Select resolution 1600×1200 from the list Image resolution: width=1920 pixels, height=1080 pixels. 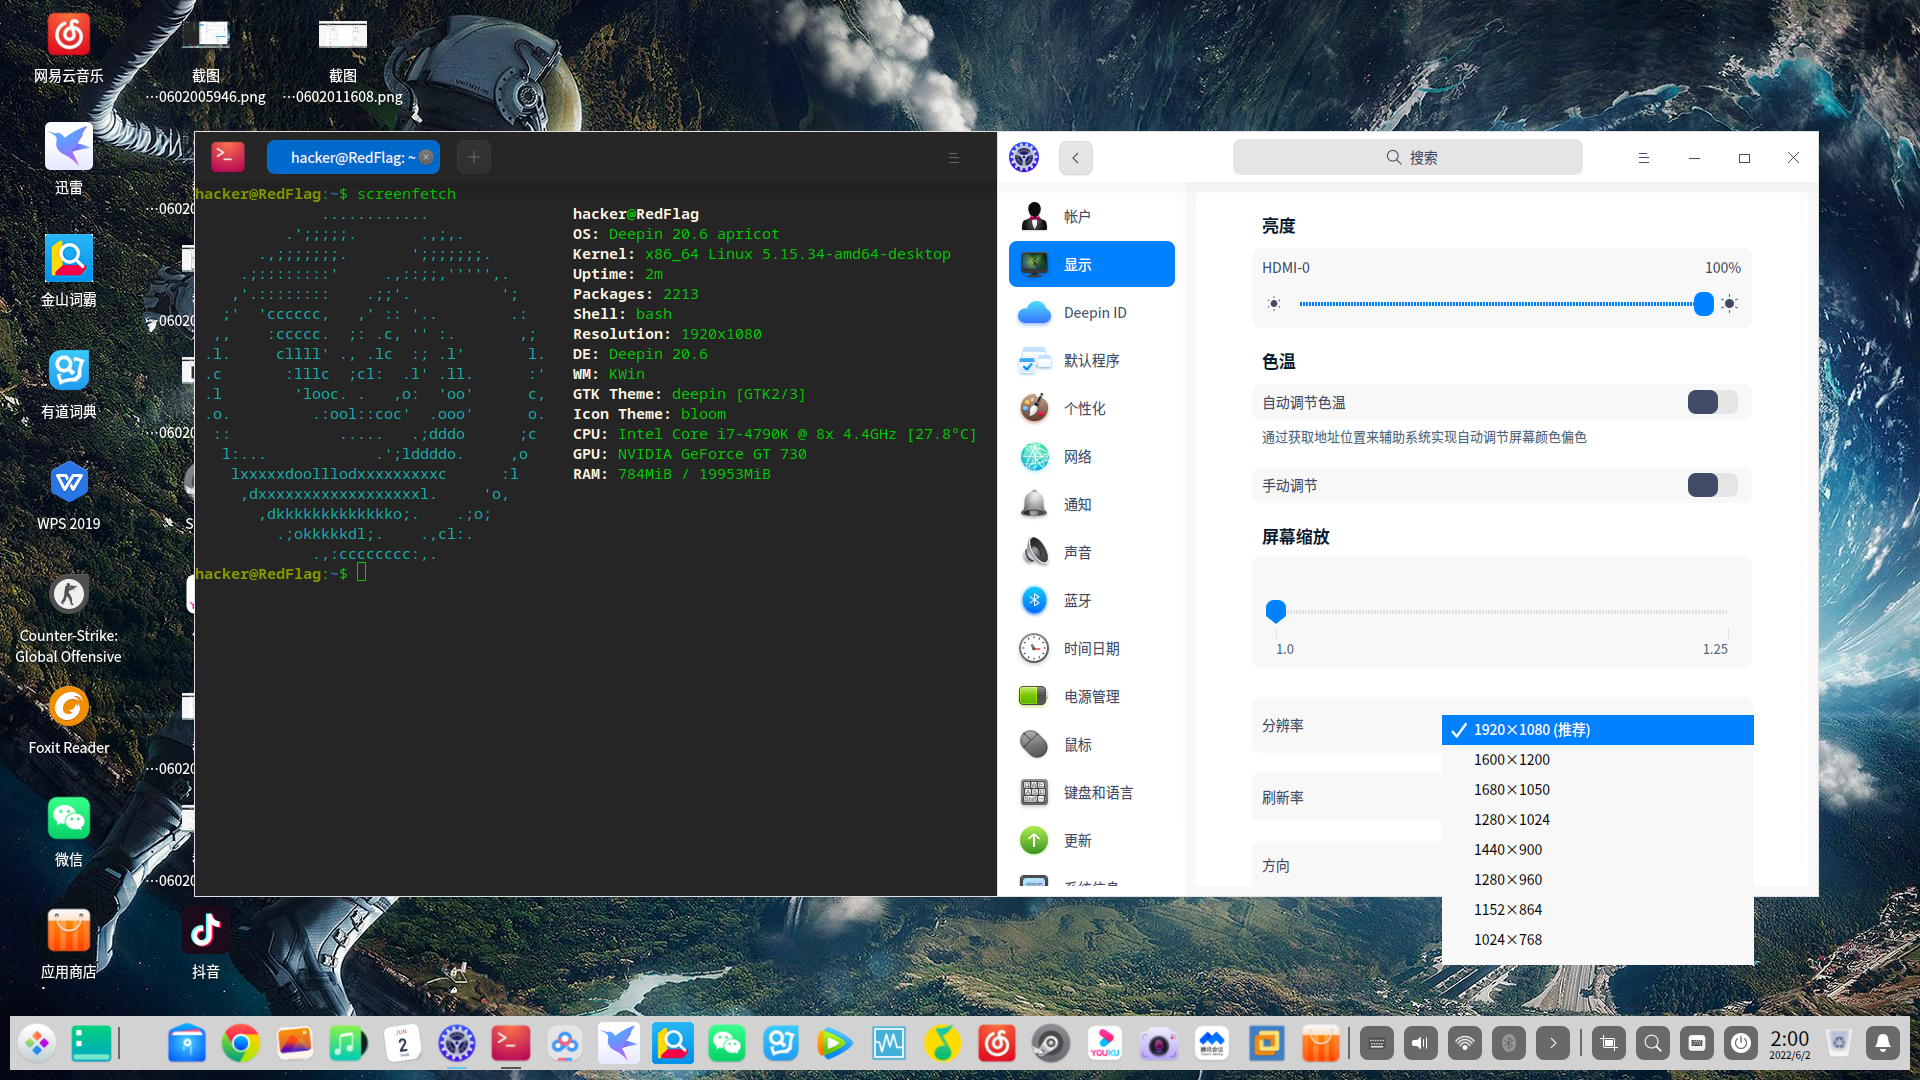pyautogui.click(x=1511, y=759)
